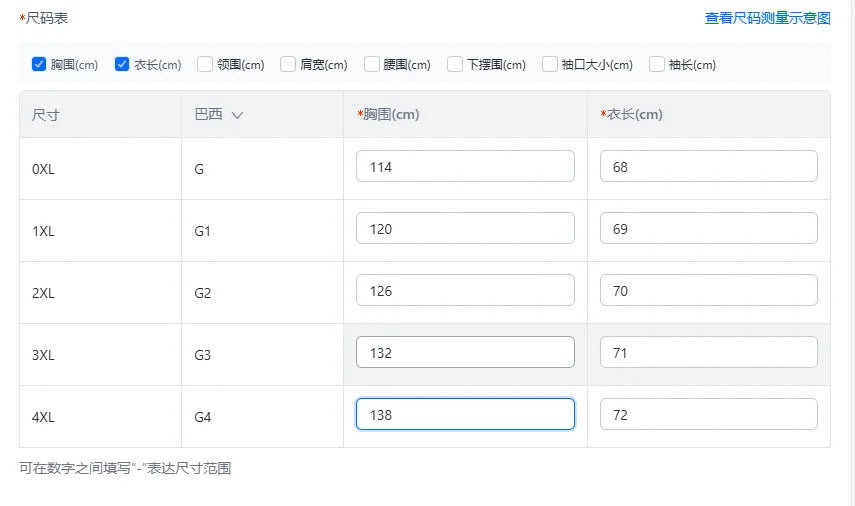855x506 pixels.
Task: Edit the 0XL 衣长 value 68
Action: tap(708, 167)
